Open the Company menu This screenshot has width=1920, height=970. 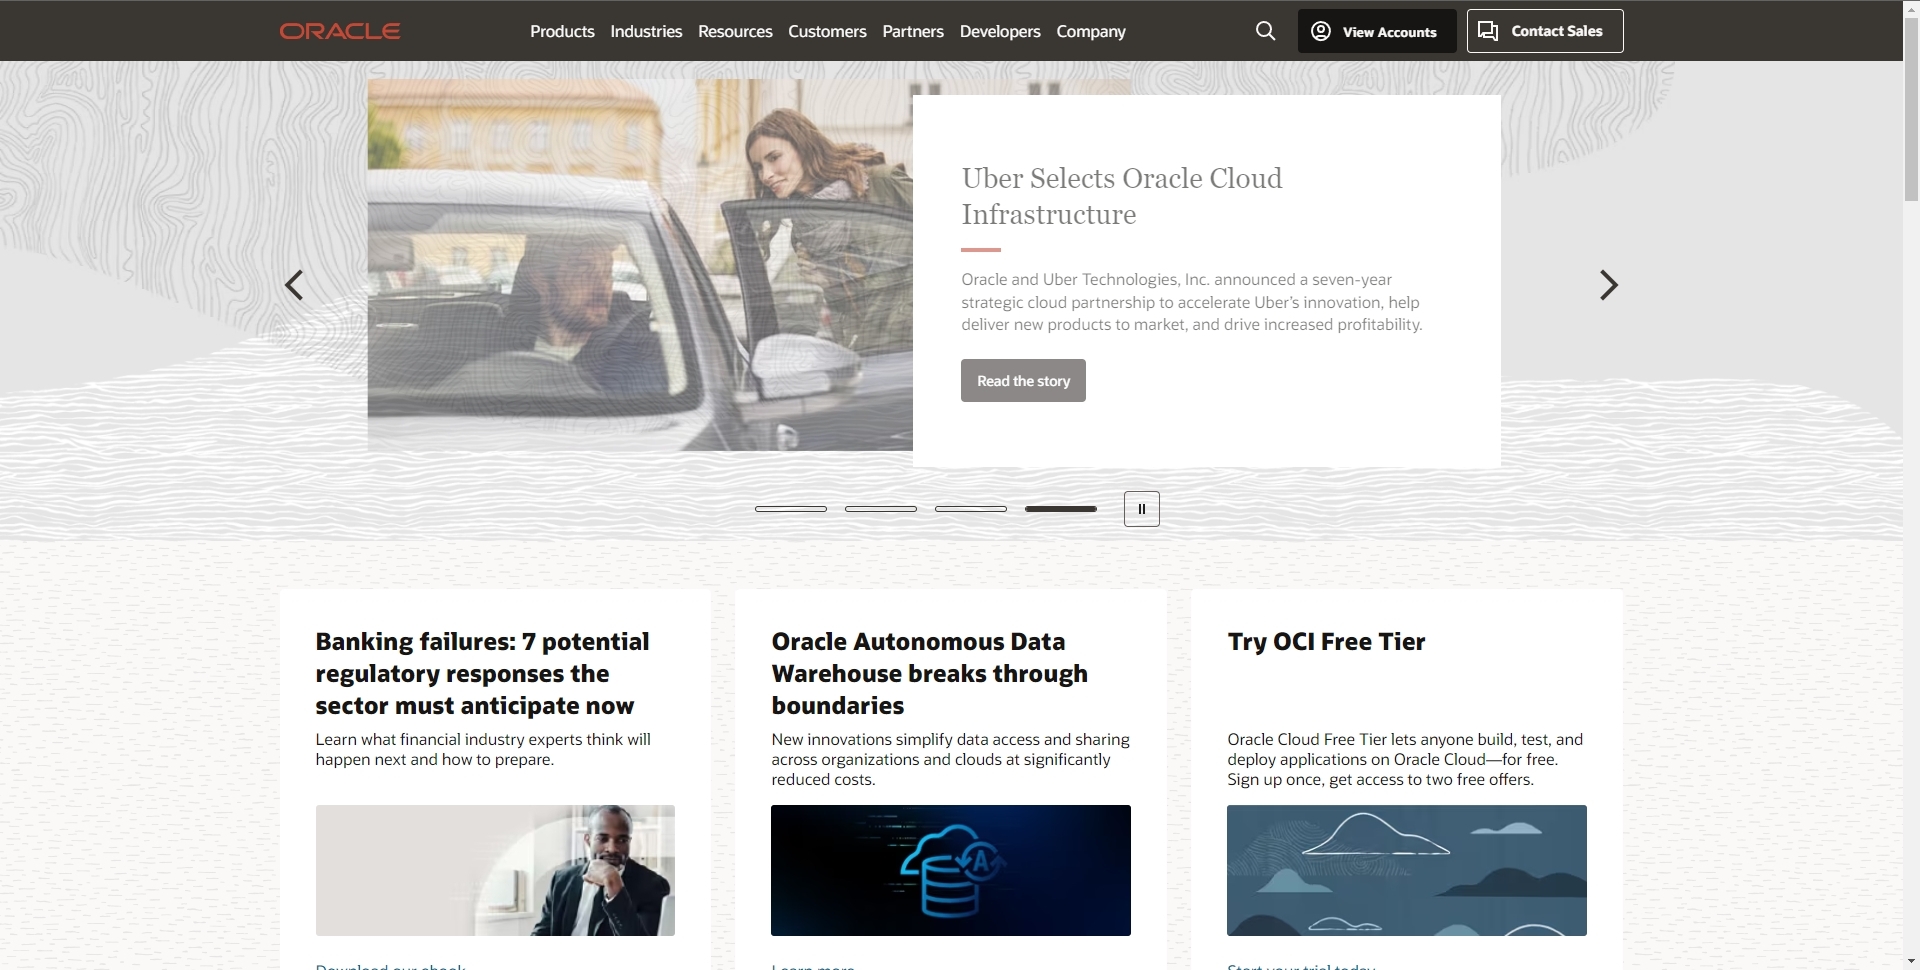tap(1091, 31)
